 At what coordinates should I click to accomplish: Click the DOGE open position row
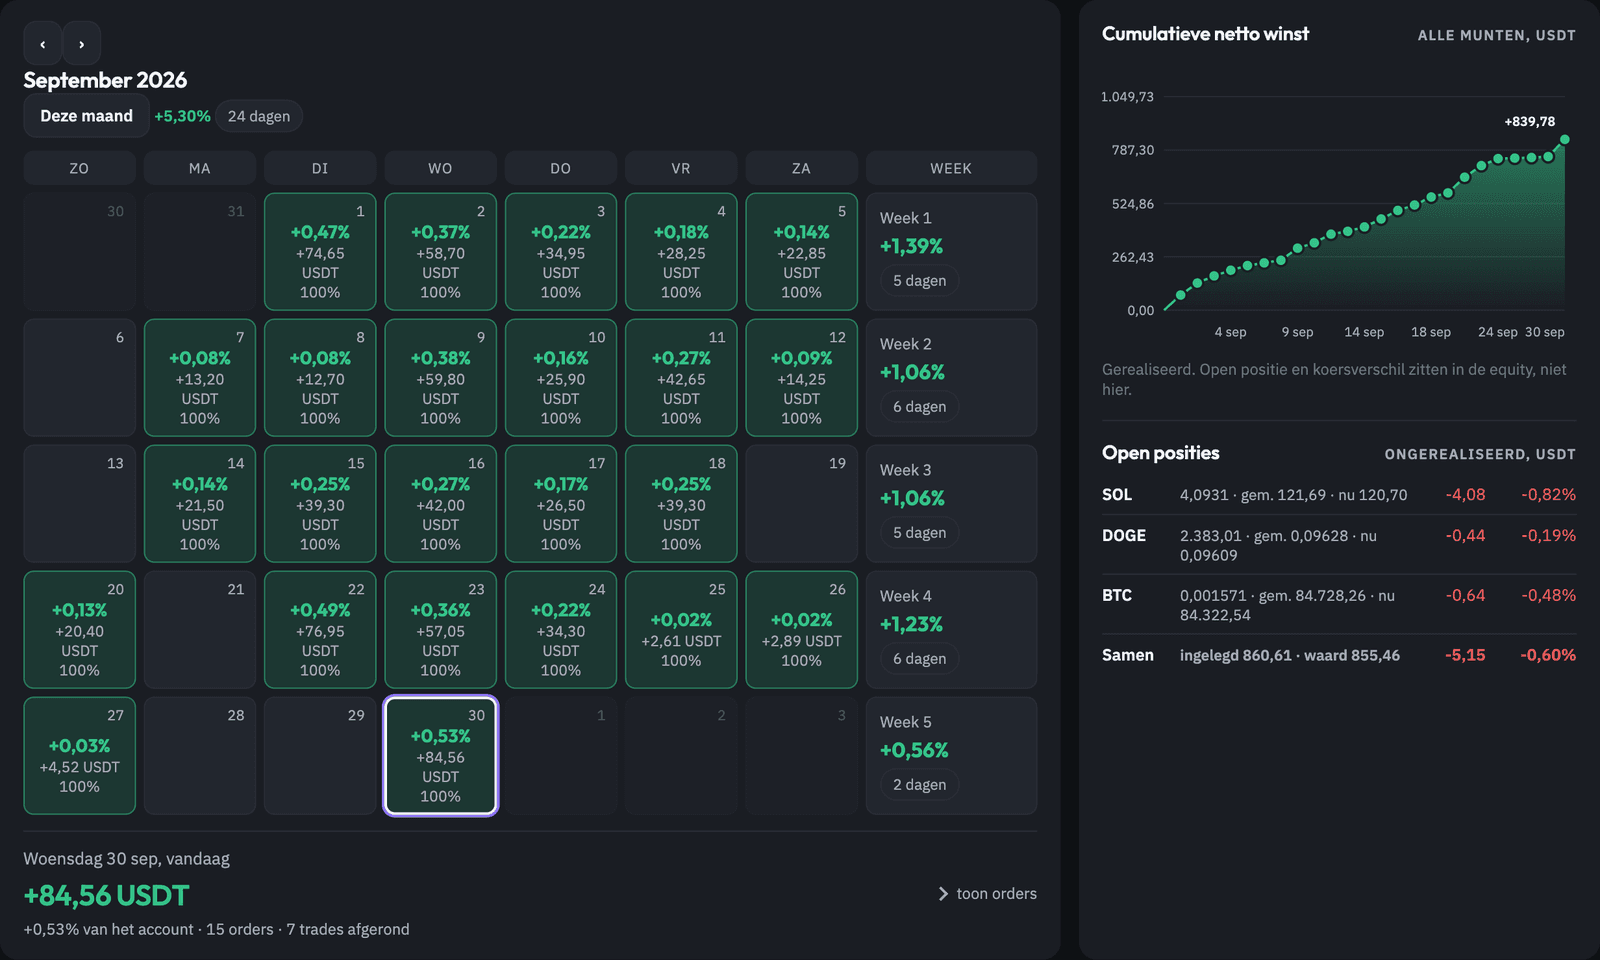tap(1339, 545)
